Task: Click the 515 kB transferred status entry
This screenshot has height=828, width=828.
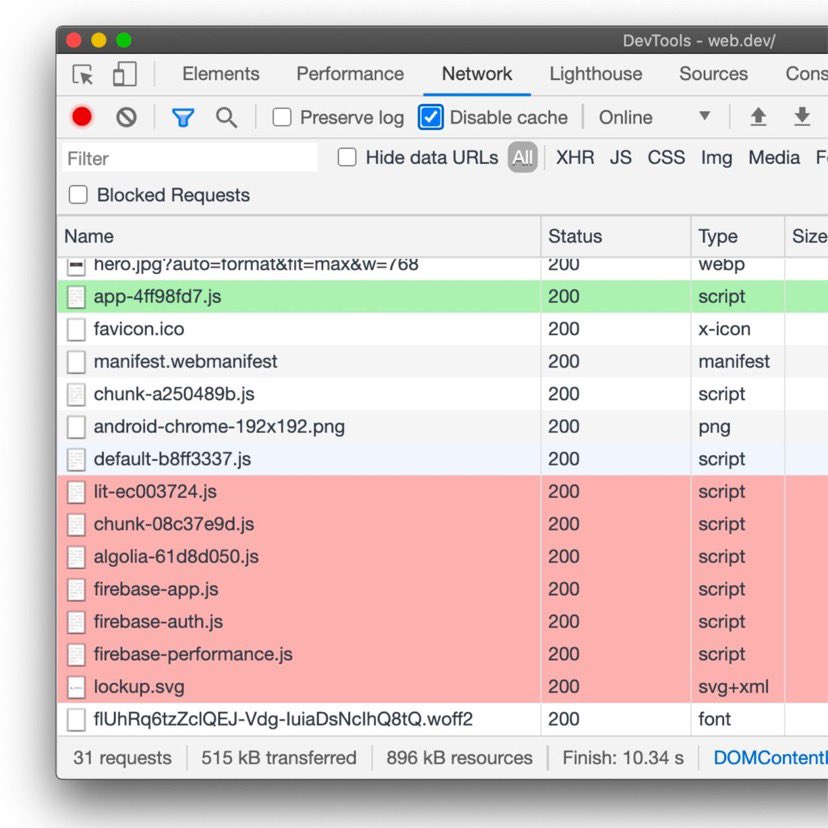Action: click(x=279, y=758)
